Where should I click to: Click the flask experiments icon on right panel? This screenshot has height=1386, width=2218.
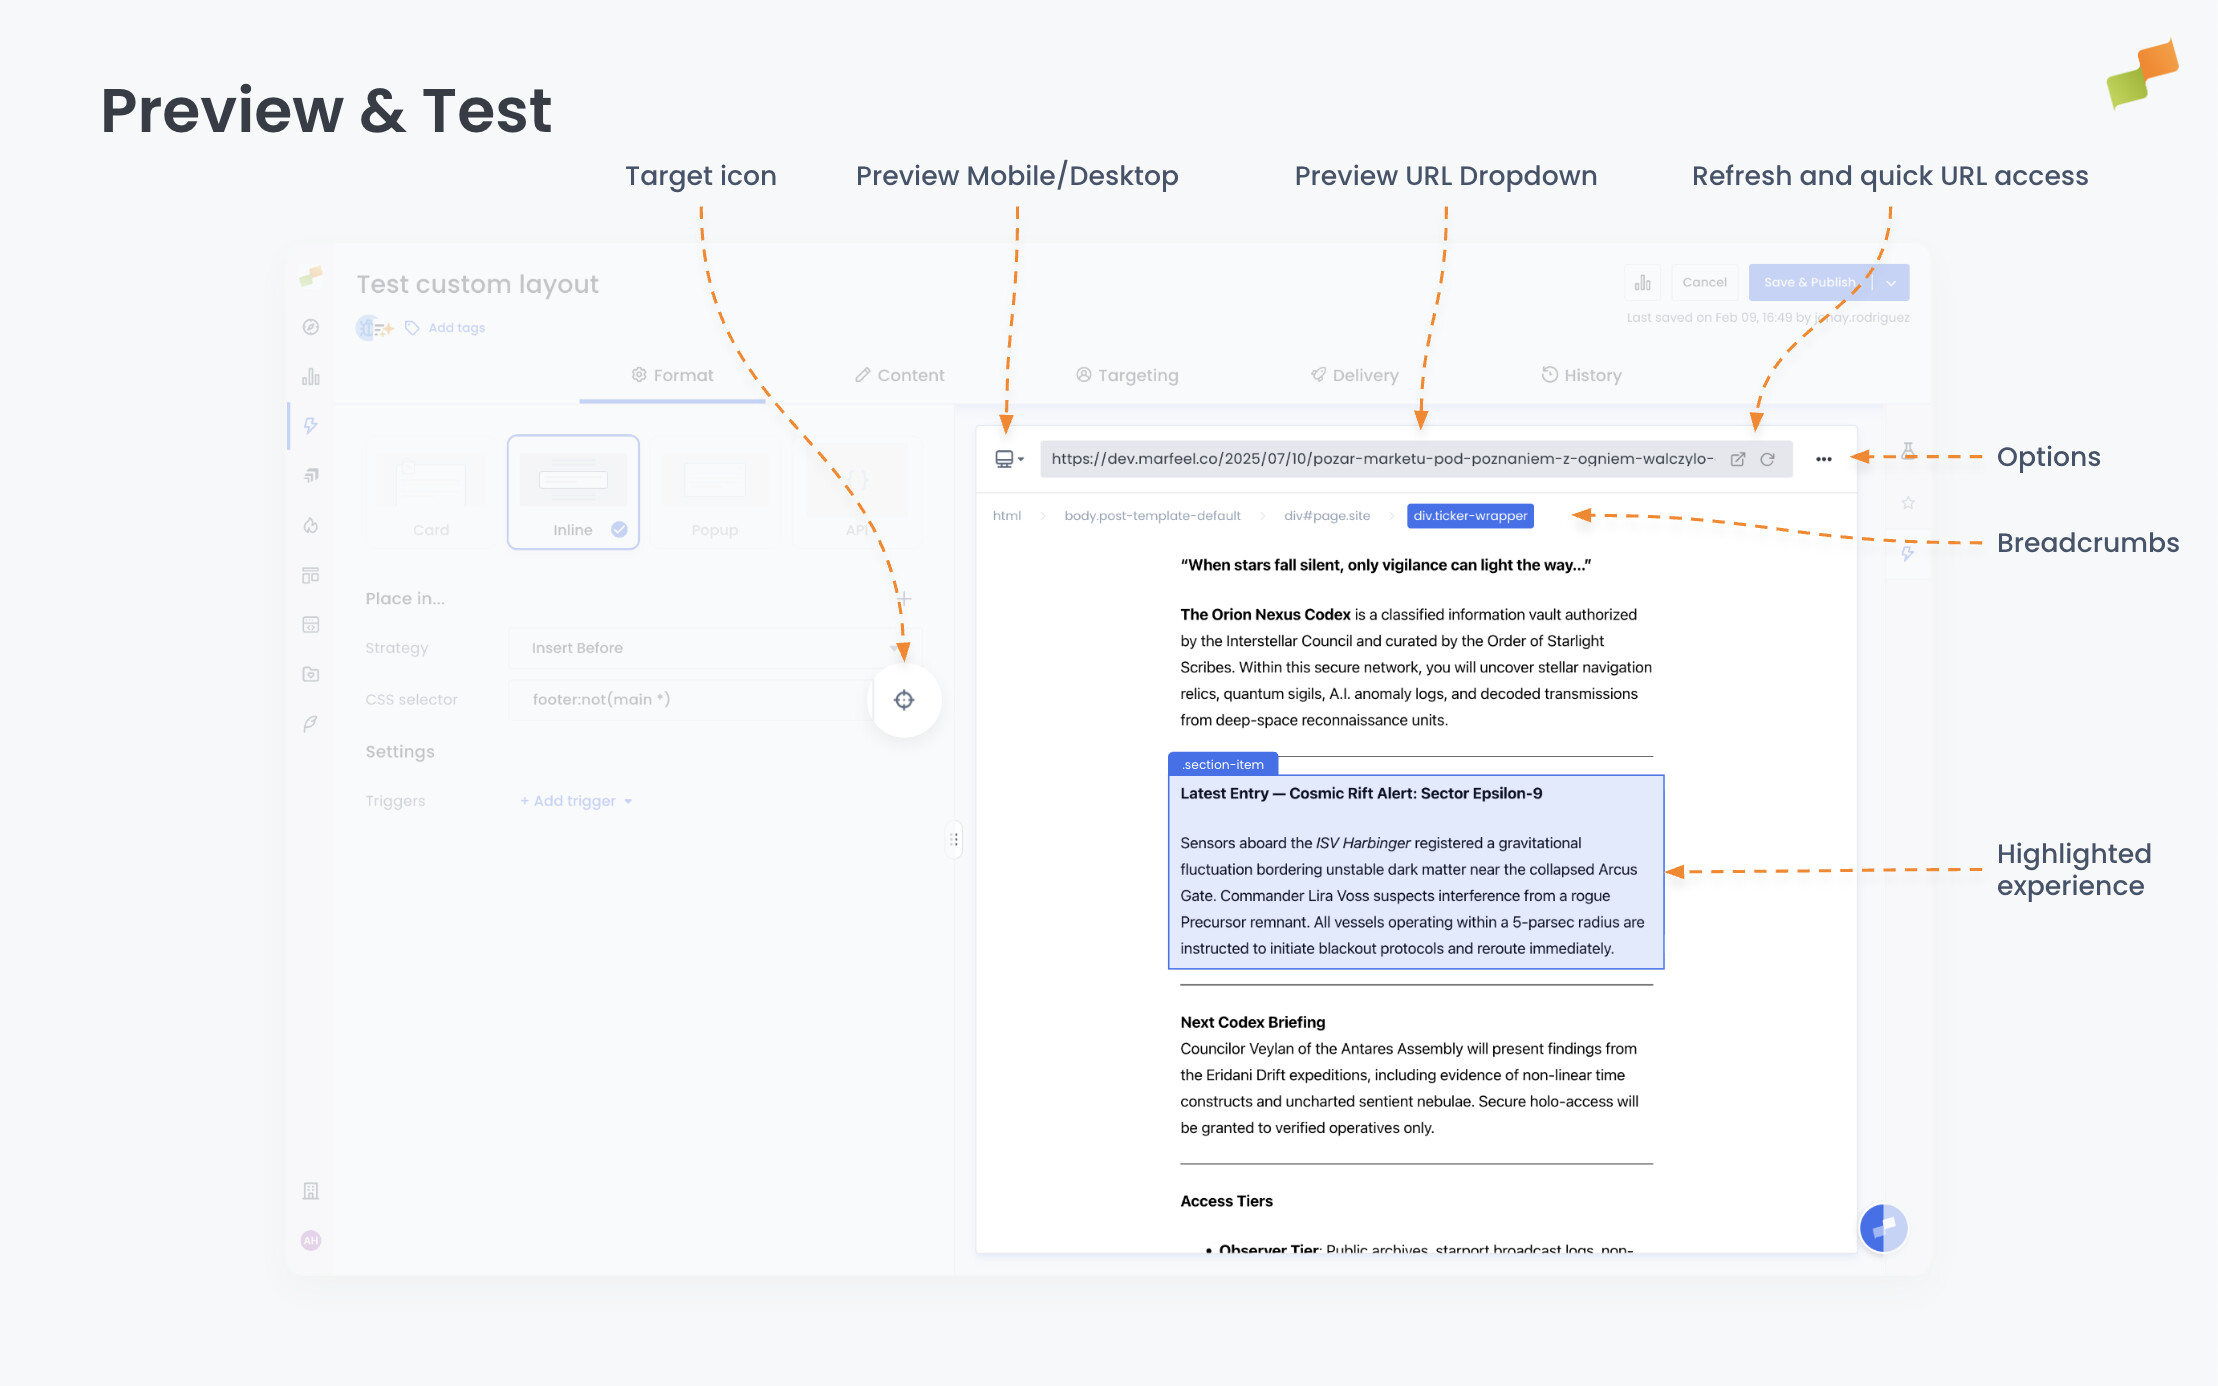click(1909, 451)
